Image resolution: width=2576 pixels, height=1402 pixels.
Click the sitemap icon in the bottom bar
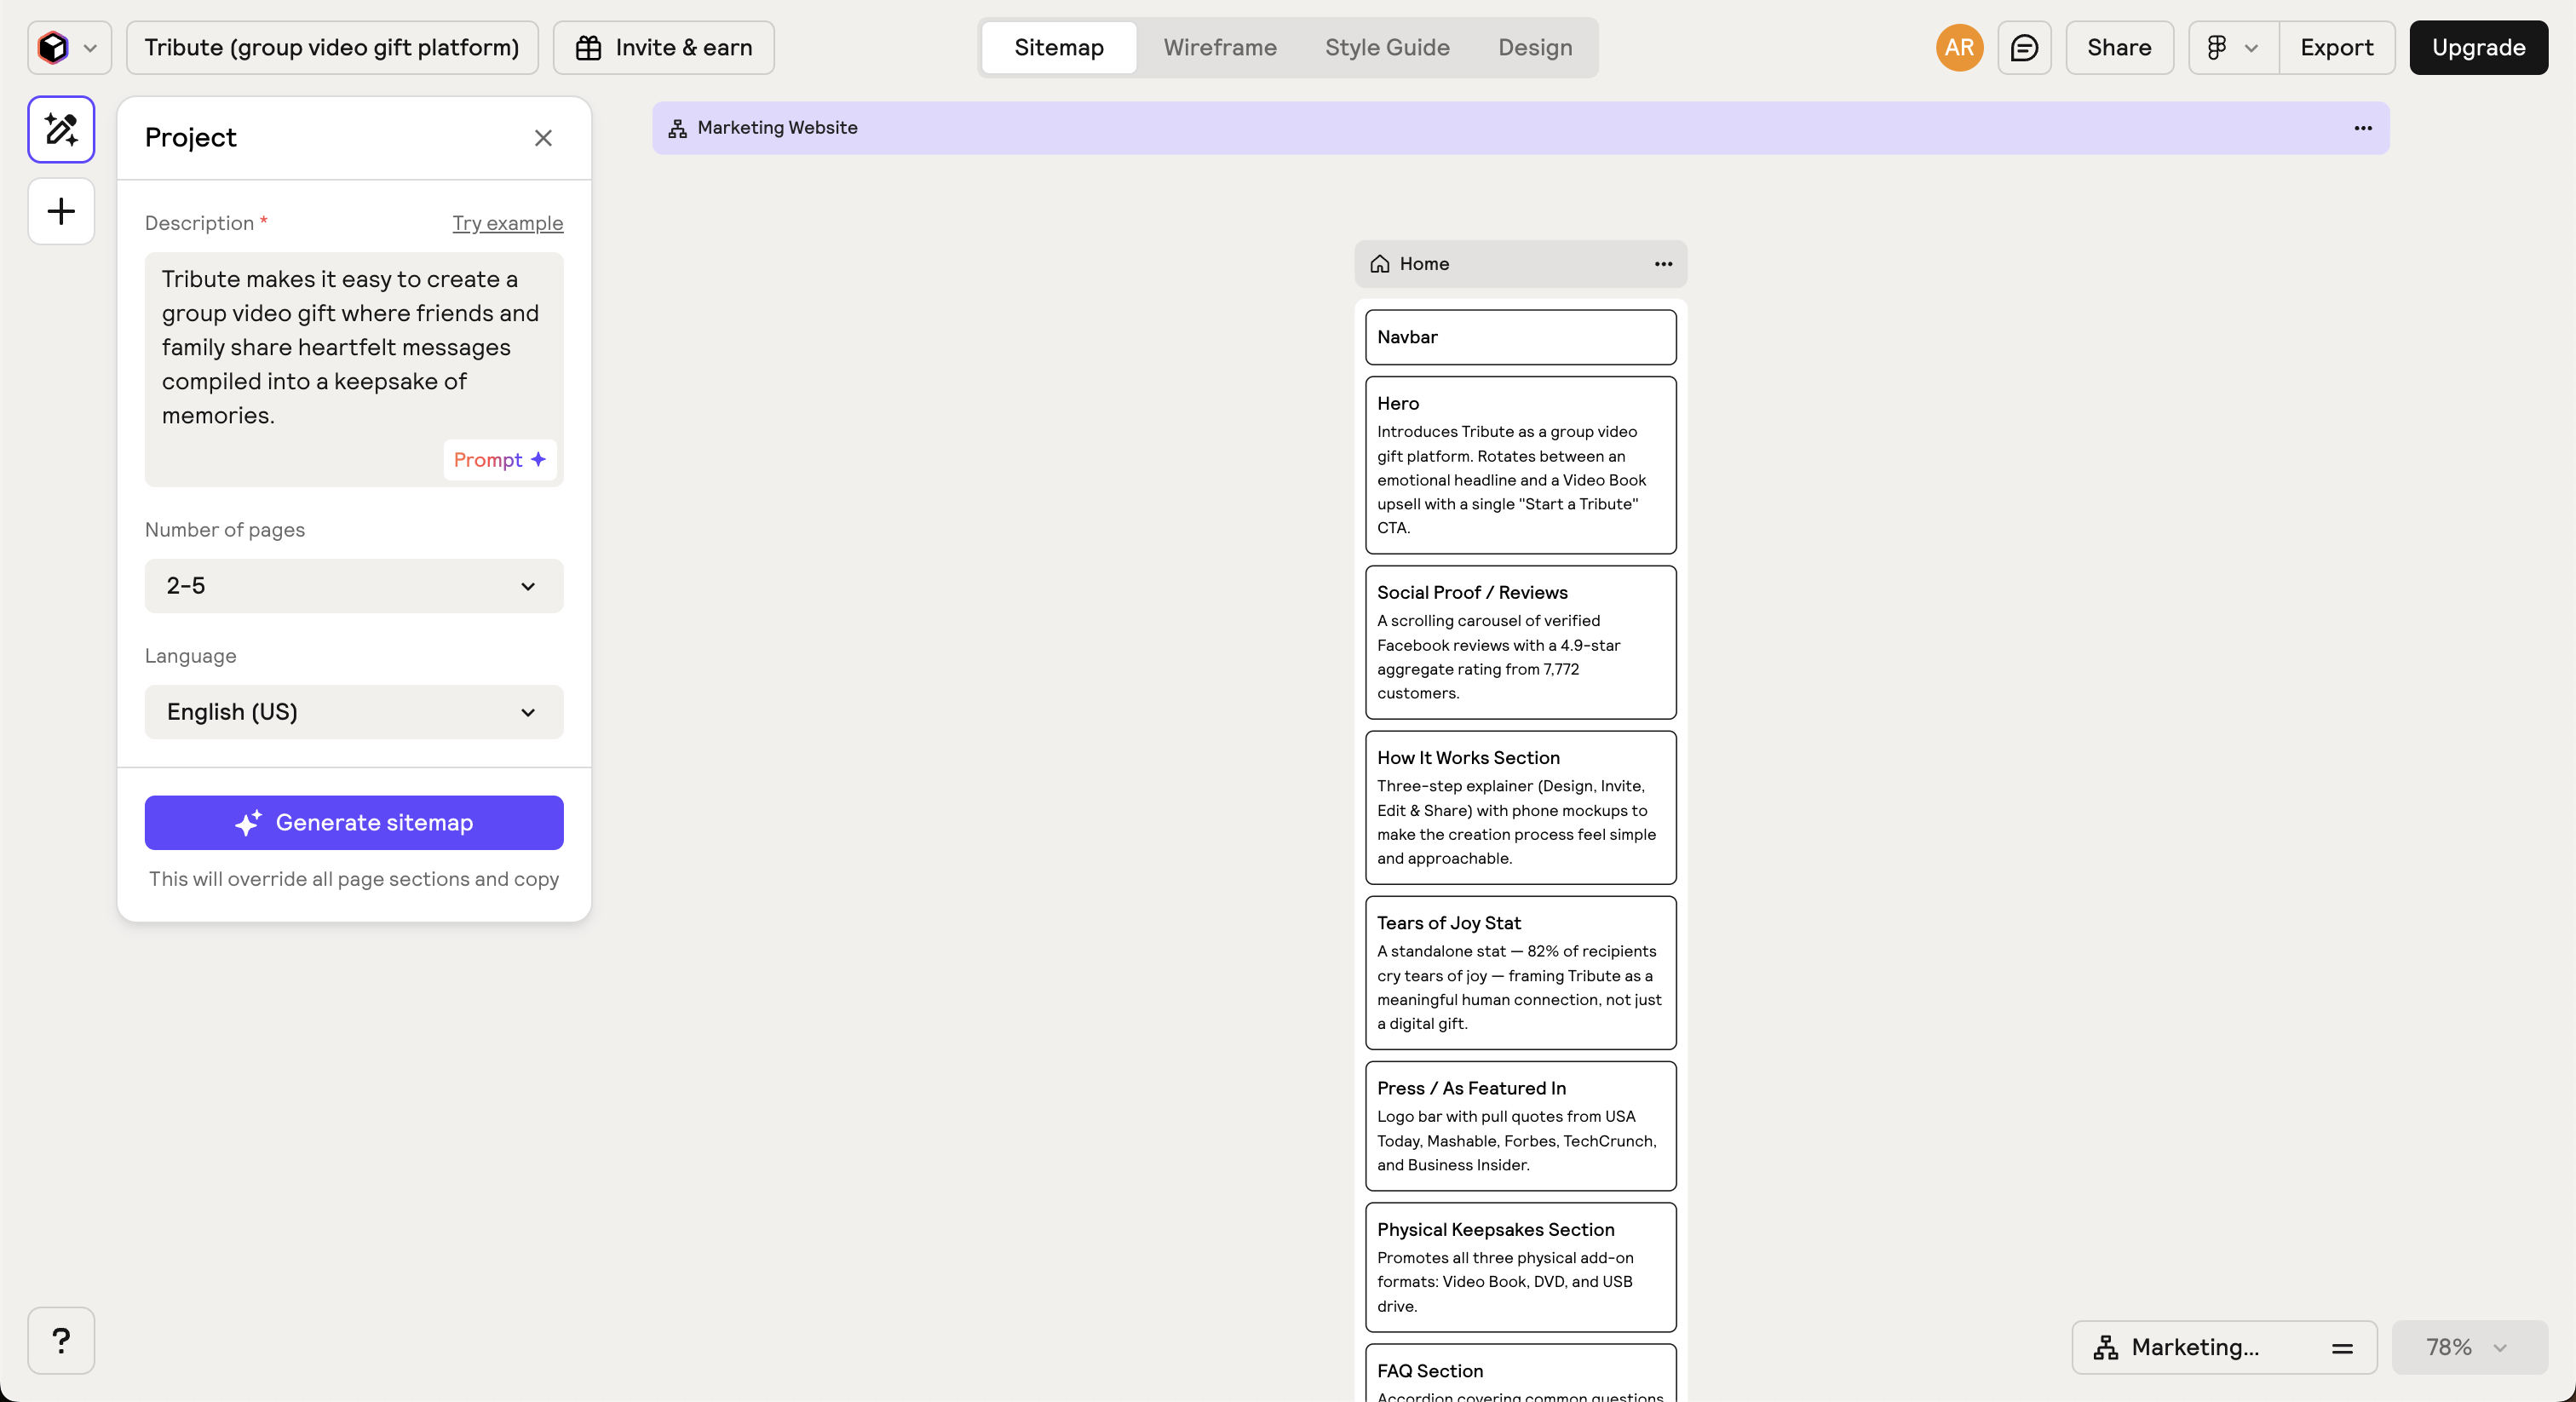click(2106, 1347)
